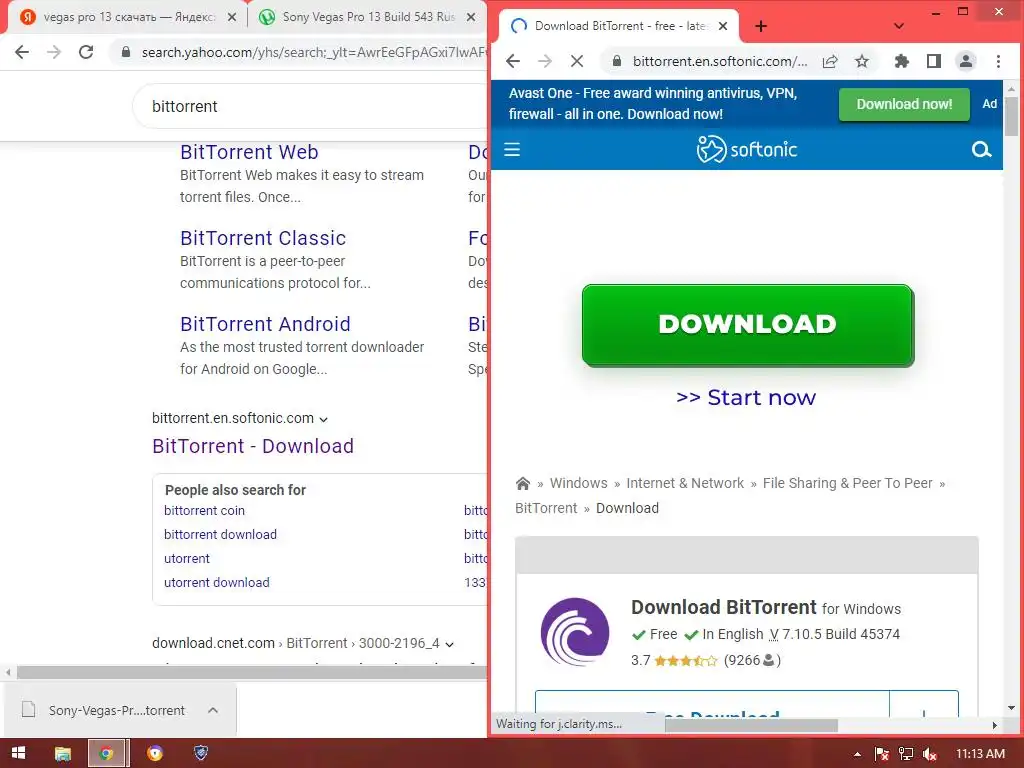Search for bittorrent download suggestion
1024x768 pixels.
coord(221,534)
